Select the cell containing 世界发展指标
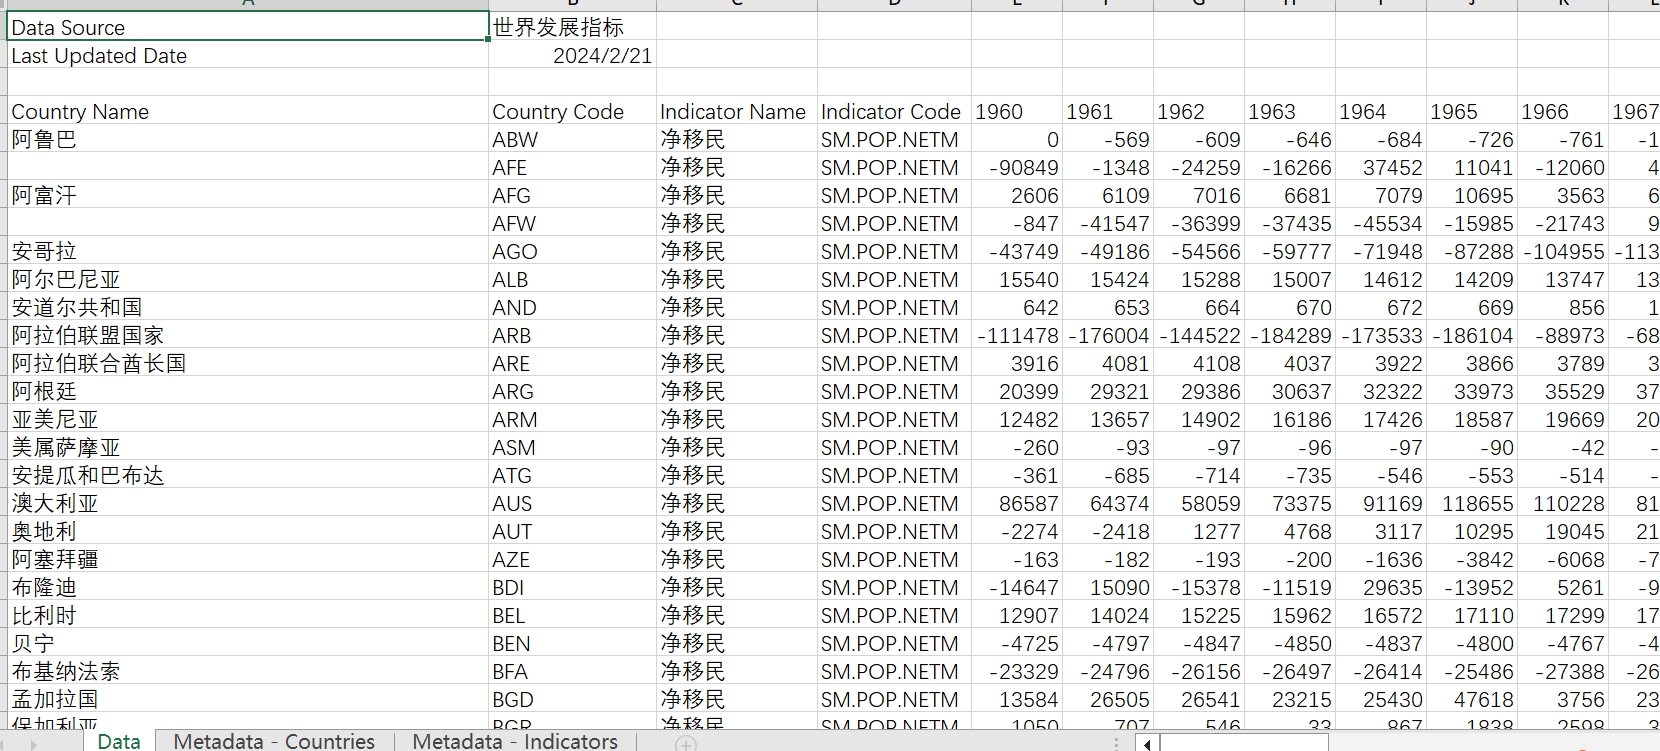The width and height of the screenshot is (1660, 751). (572, 27)
